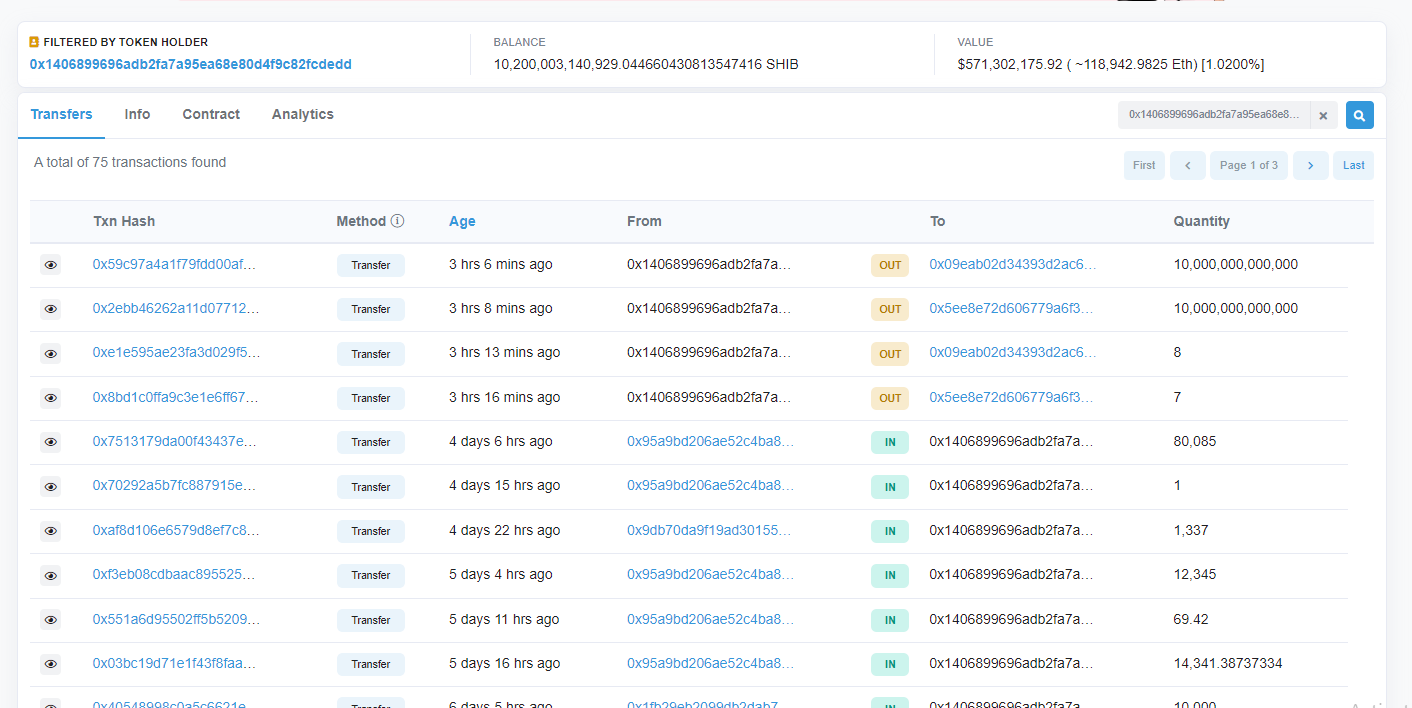Click the blue search magnifier button
This screenshot has width=1412, height=708.
coord(1359,115)
